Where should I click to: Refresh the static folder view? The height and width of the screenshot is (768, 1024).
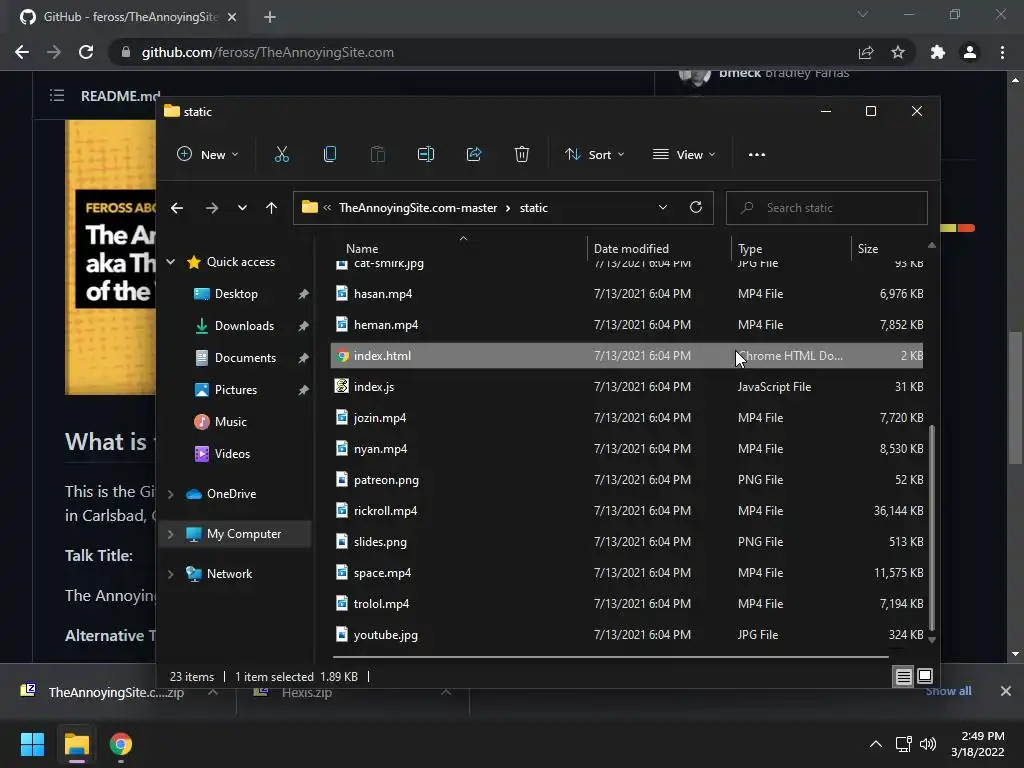696,208
